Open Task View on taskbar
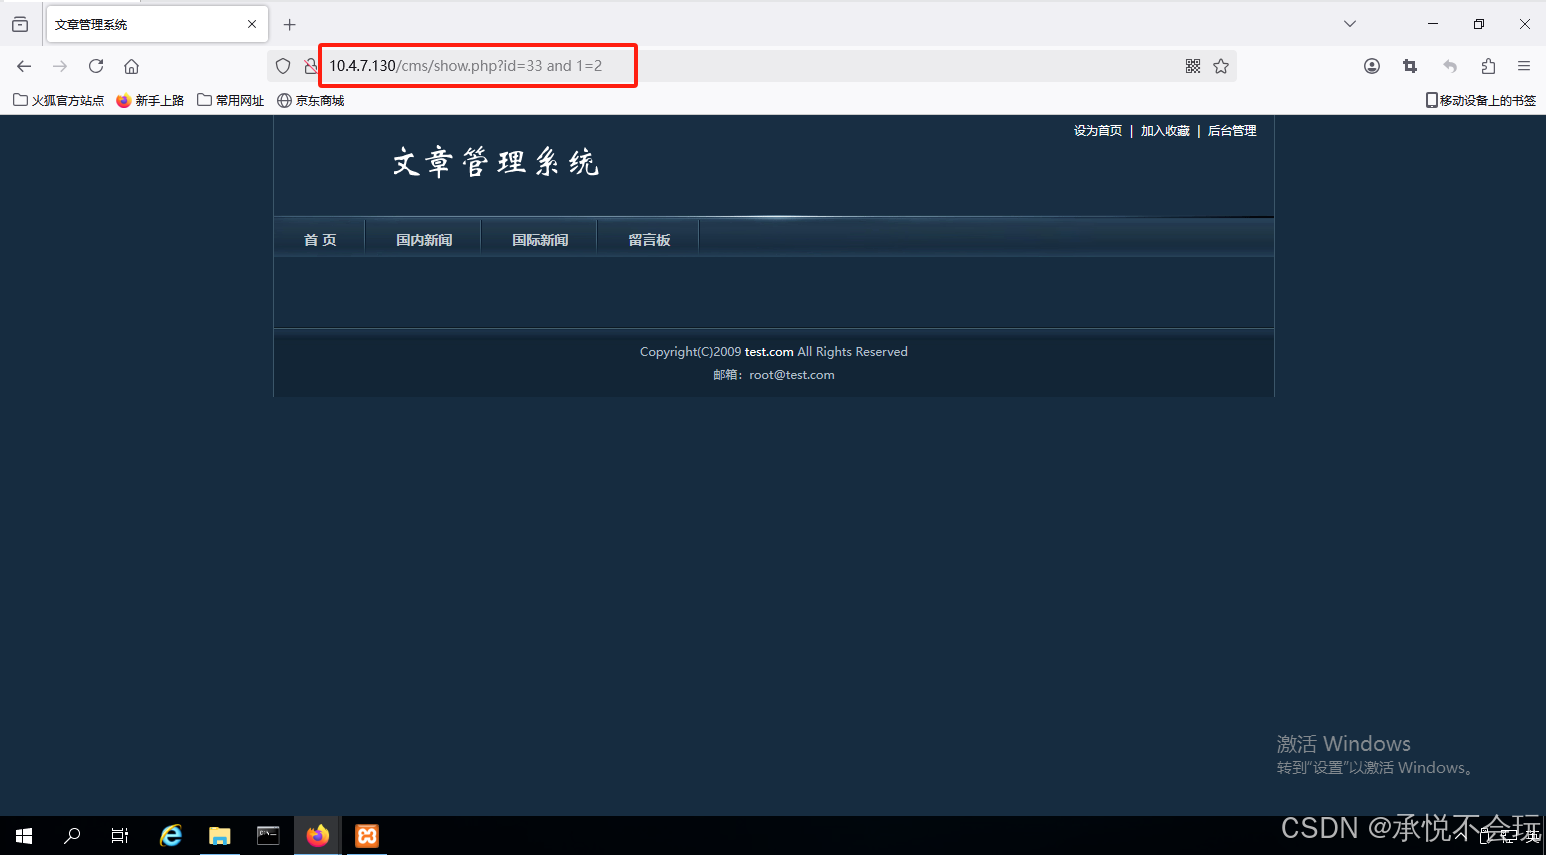The image size is (1546, 855). (x=120, y=836)
